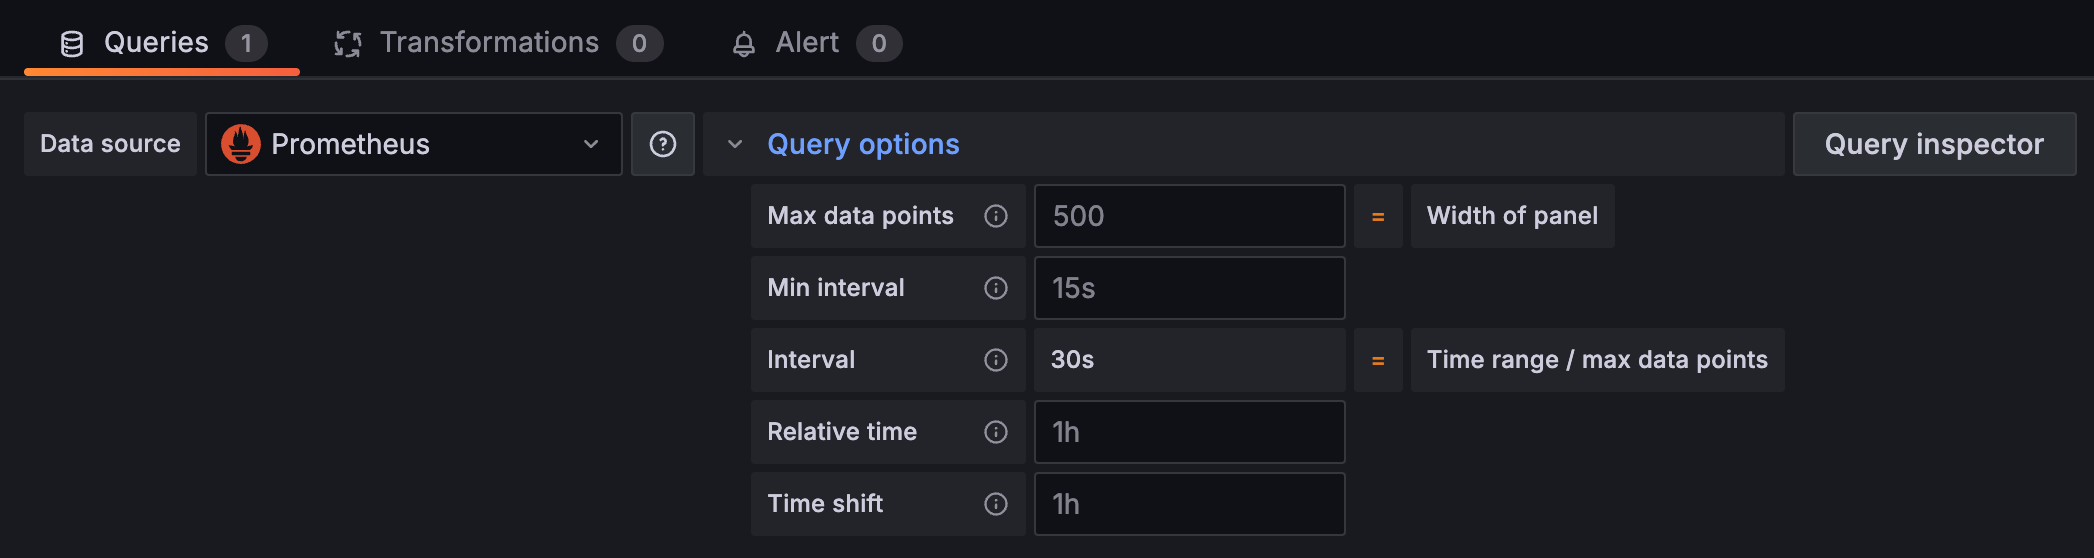Image resolution: width=2094 pixels, height=558 pixels.
Task: Click the Time shift info icon
Action: tap(995, 504)
